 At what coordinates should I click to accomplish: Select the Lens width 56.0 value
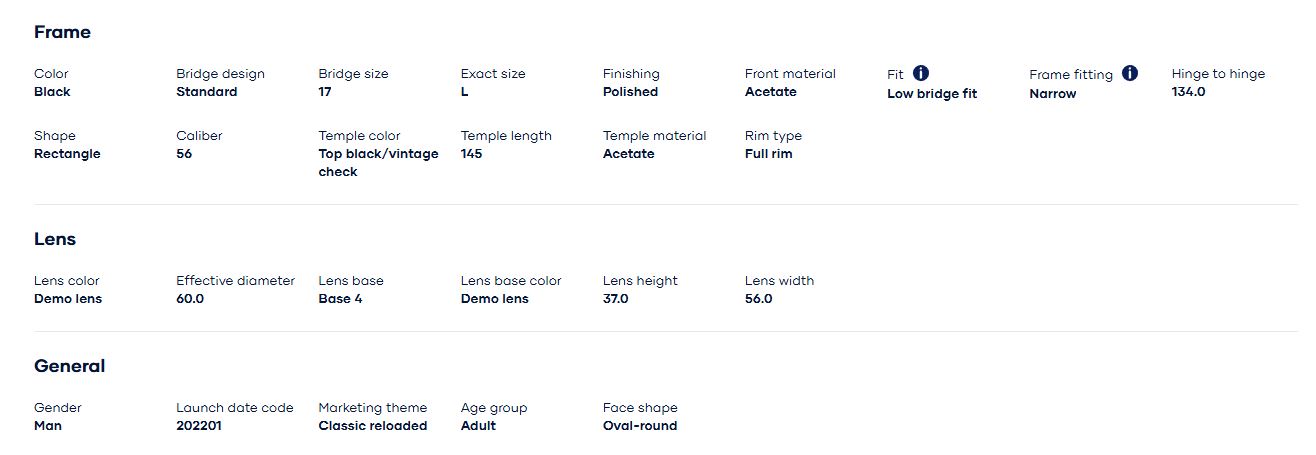coord(758,299)
